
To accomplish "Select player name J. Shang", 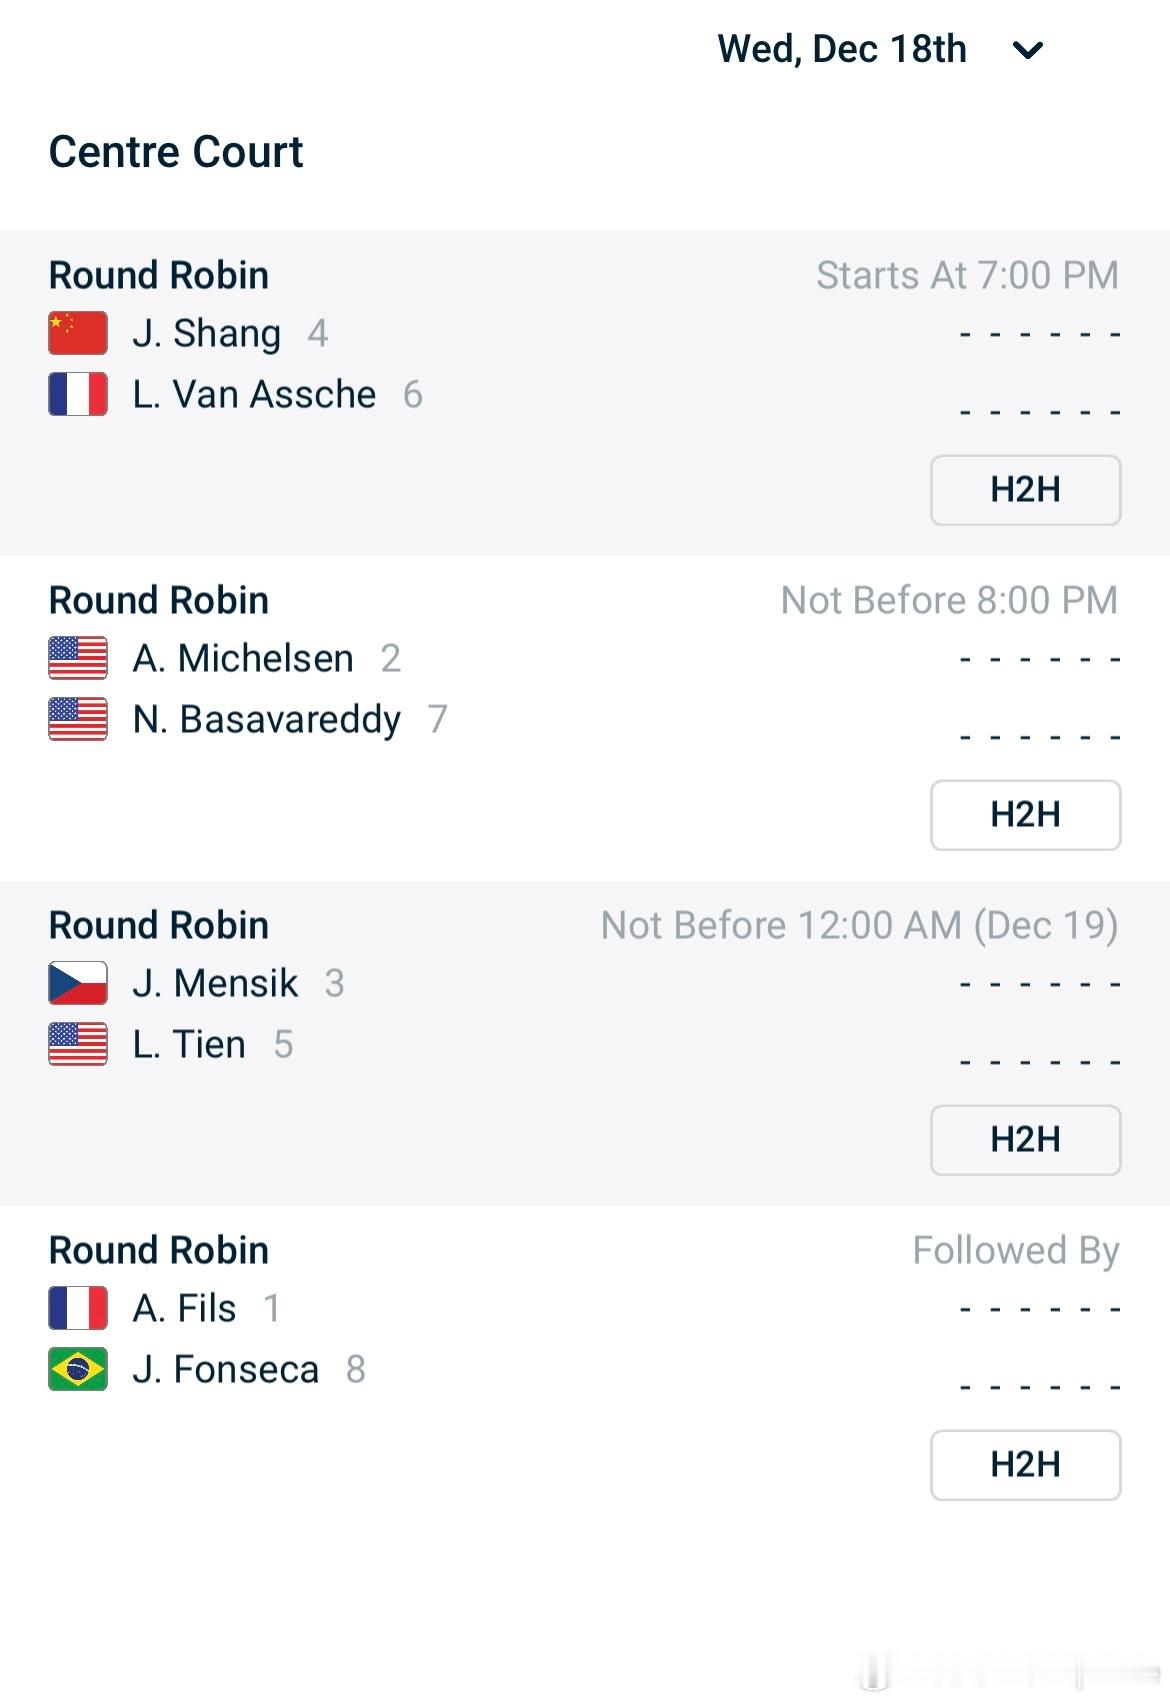I will (x=206, y=334).
